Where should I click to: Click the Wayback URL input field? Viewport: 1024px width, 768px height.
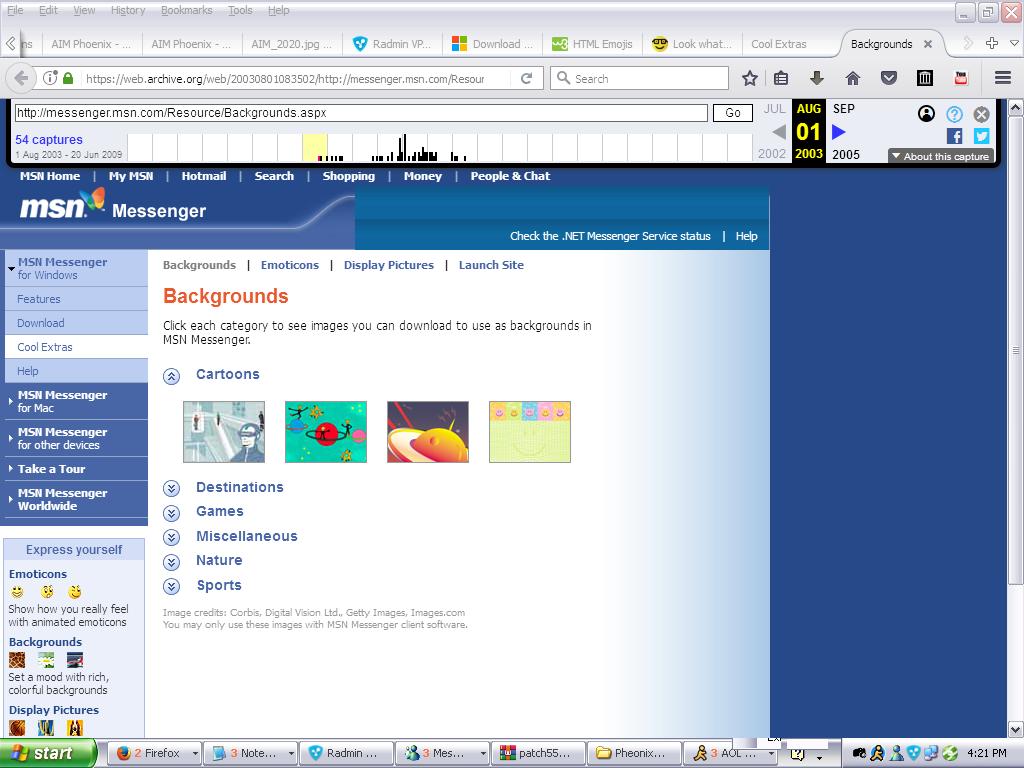coord(360,113)
